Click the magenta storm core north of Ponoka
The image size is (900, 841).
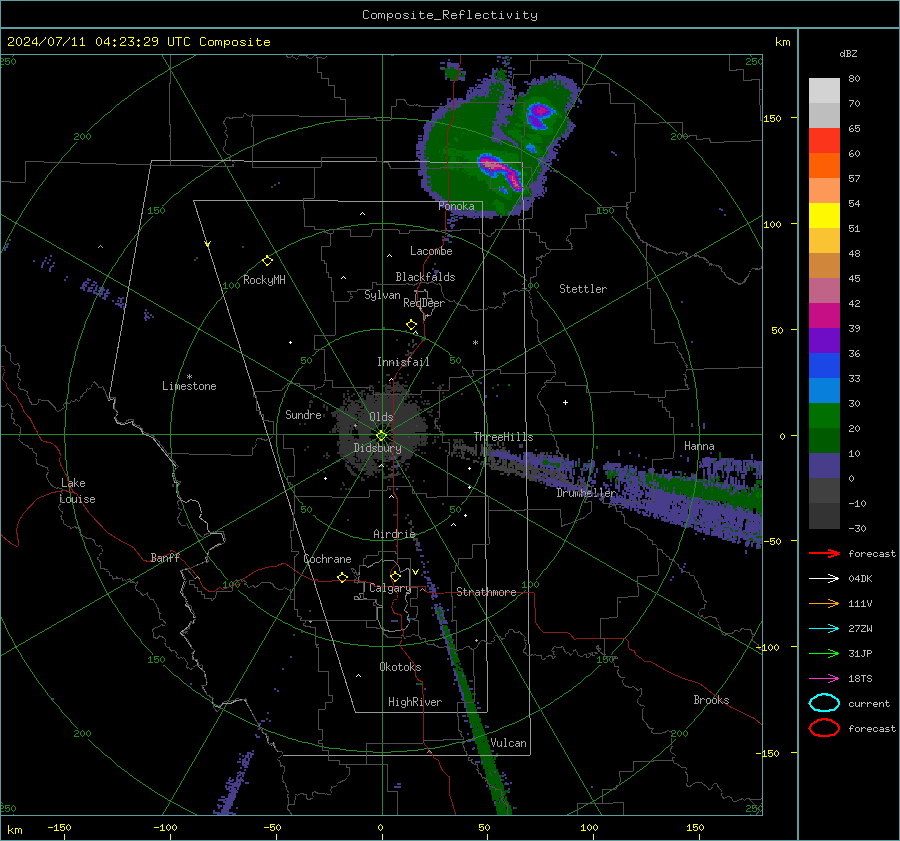pos(501,170)
